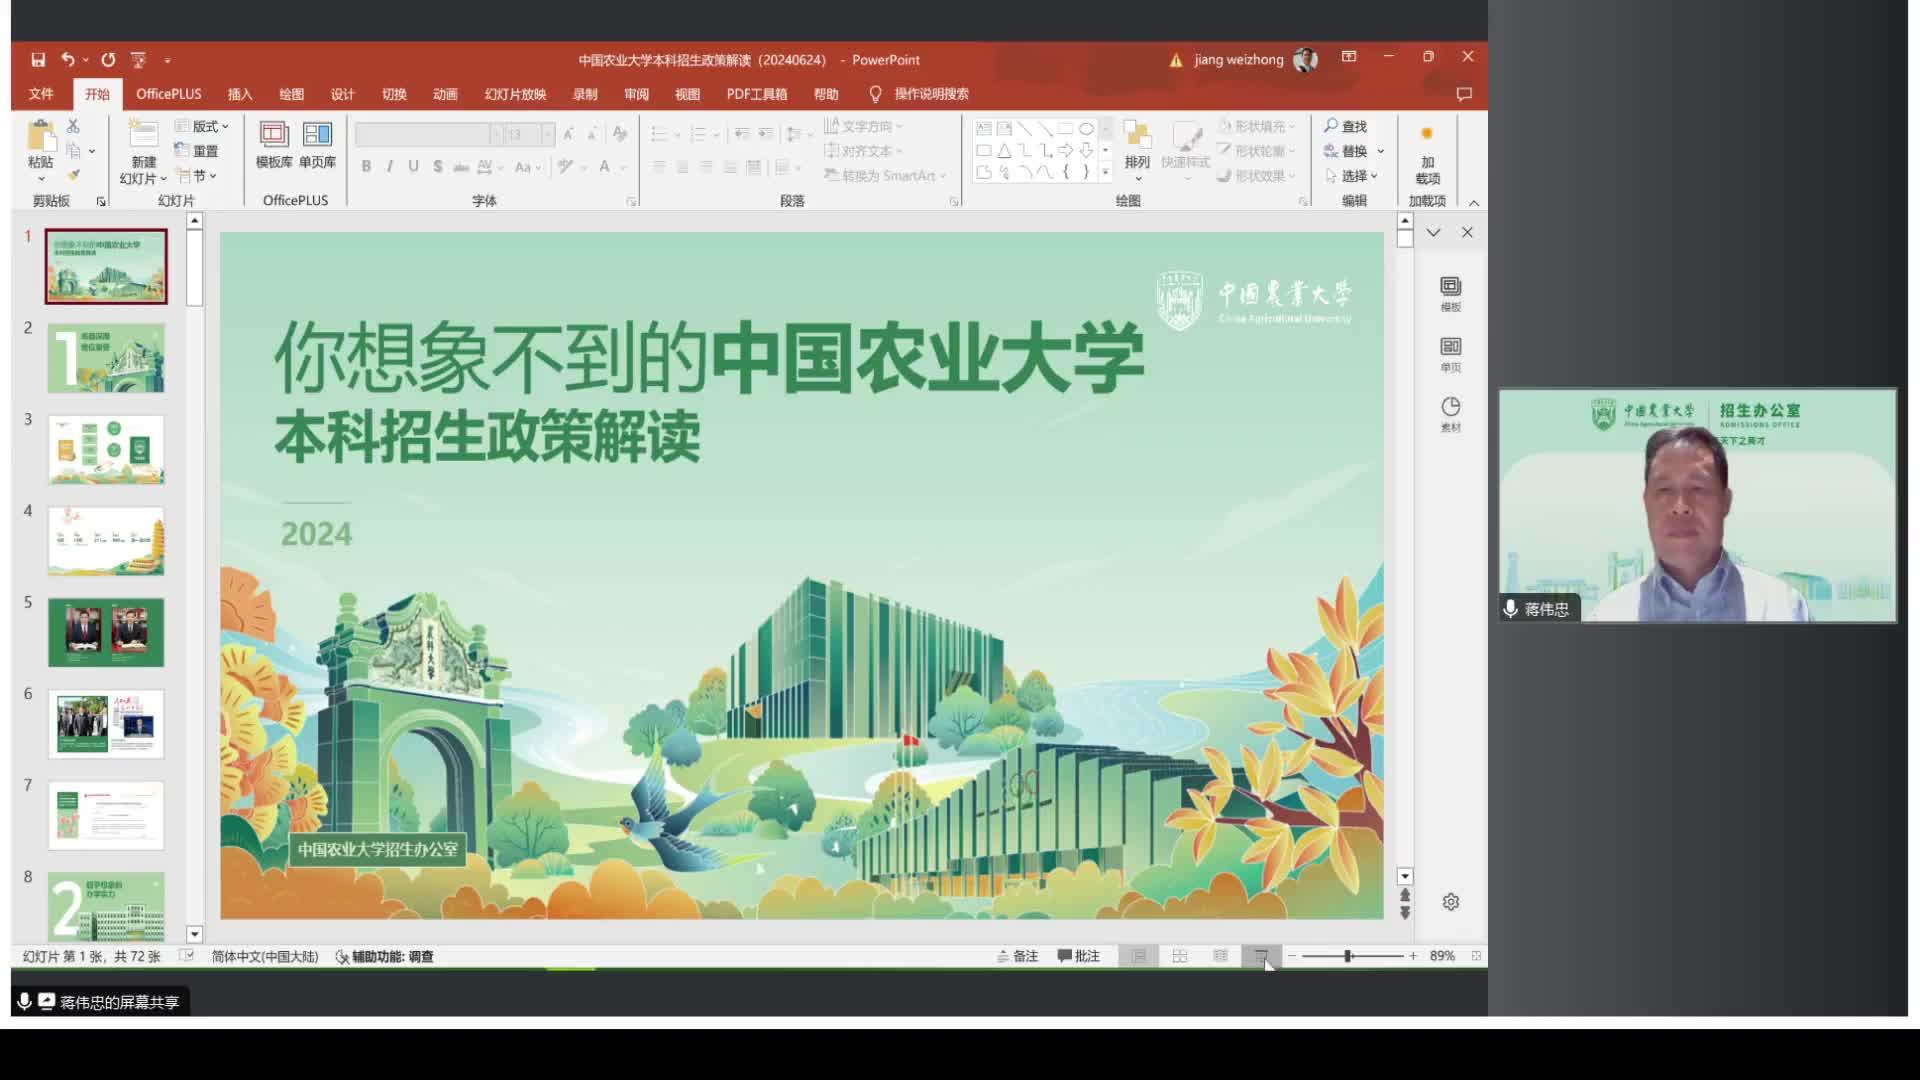The width and height of the screenshot is (1920, 1080).
Task: Click the Paste clipboard icon
Action: (41, 136)
